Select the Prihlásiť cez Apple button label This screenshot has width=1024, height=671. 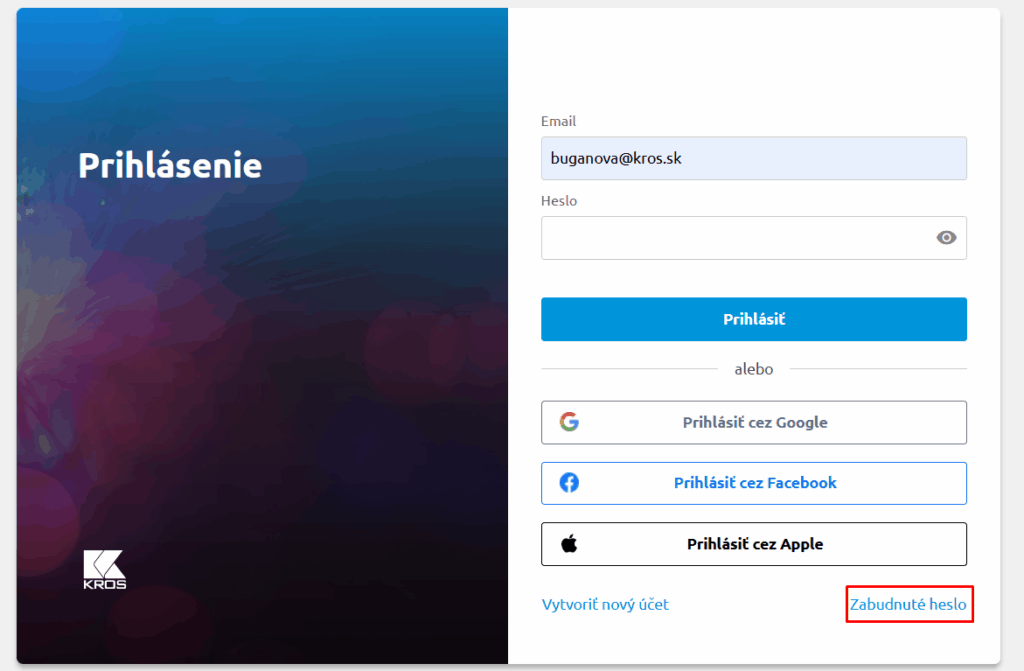[x=755, y=544]
